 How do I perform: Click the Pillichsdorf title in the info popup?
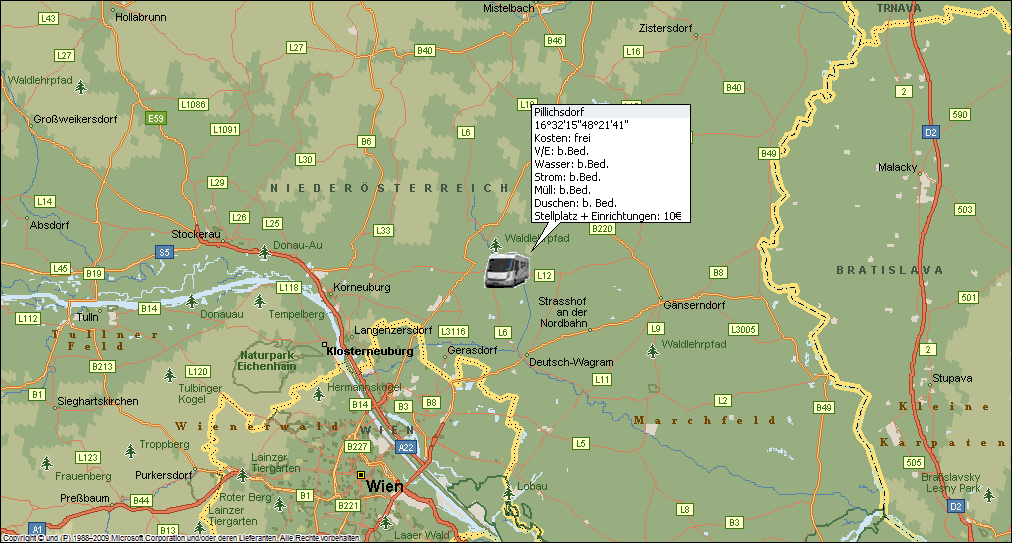[x=558, y=112]
